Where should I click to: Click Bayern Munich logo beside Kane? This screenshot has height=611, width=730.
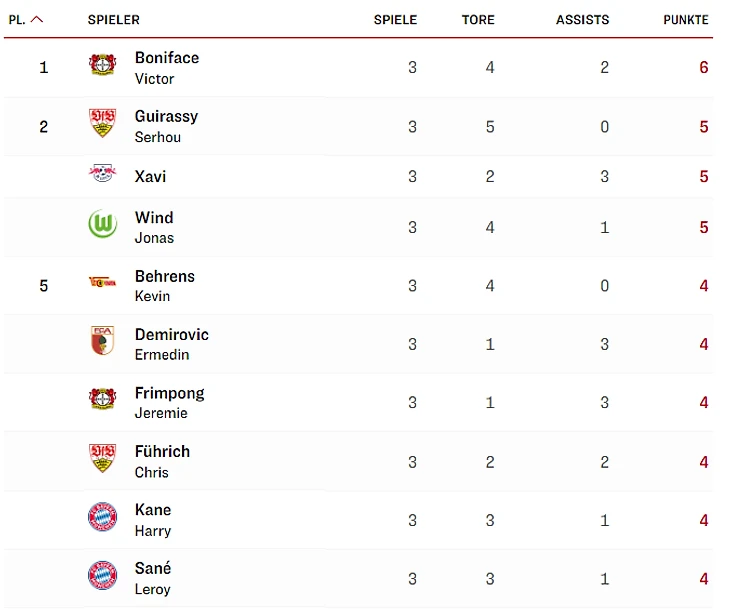click(102, 518)
